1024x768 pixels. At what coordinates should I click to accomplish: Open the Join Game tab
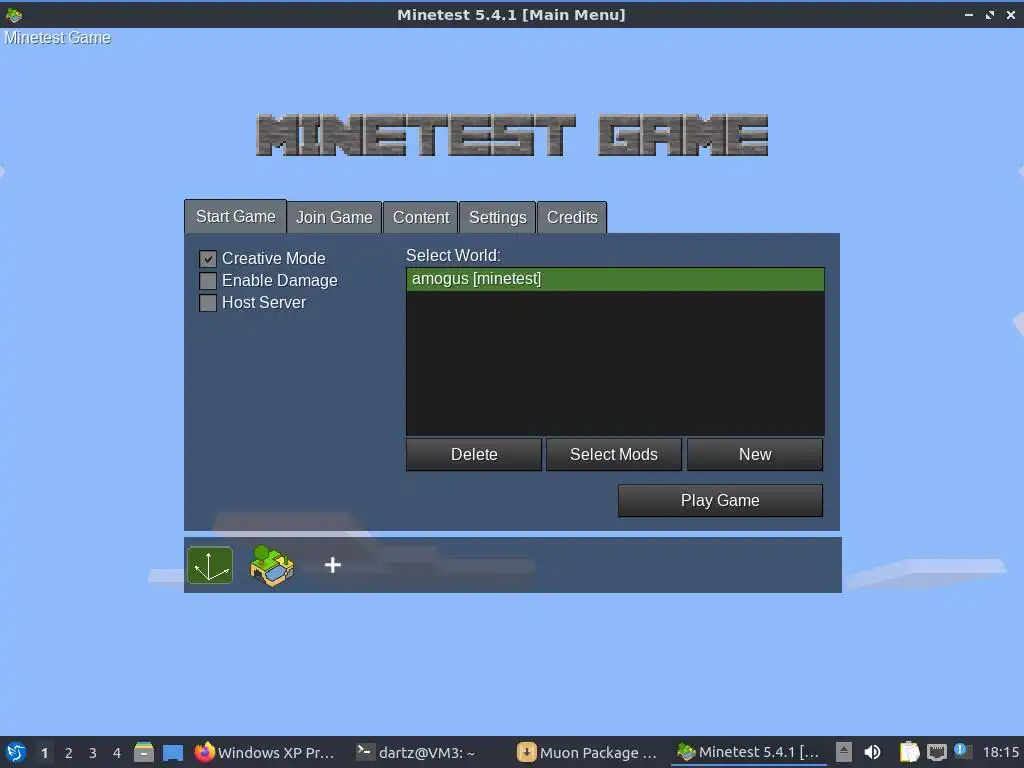(334, 217)
